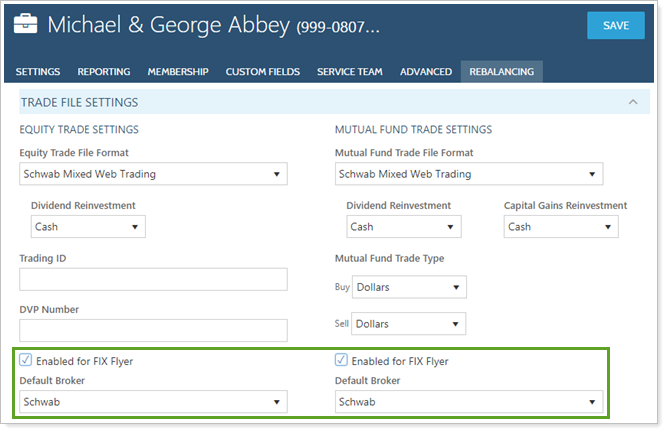Open Mutual Fund Trade File Format dropdown
This screenshot has width=667, height=433.
click(469, 174)
